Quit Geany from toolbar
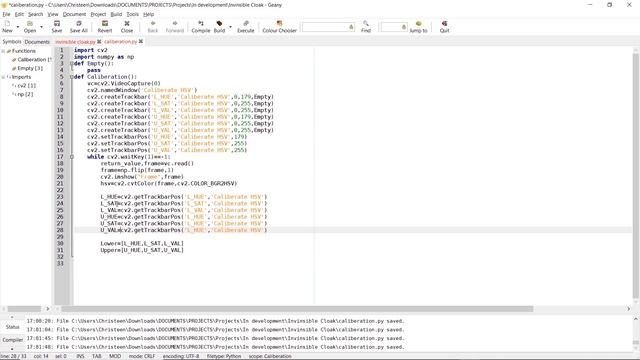 pos(444,27)
